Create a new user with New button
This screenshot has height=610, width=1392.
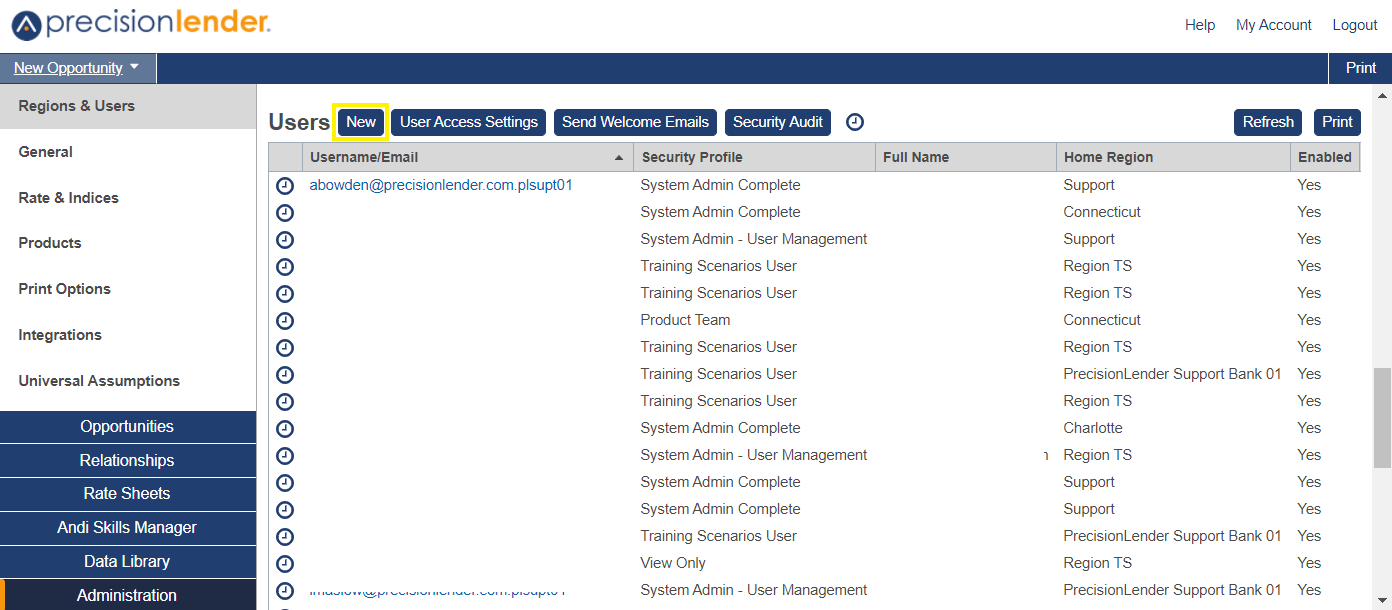361,122
